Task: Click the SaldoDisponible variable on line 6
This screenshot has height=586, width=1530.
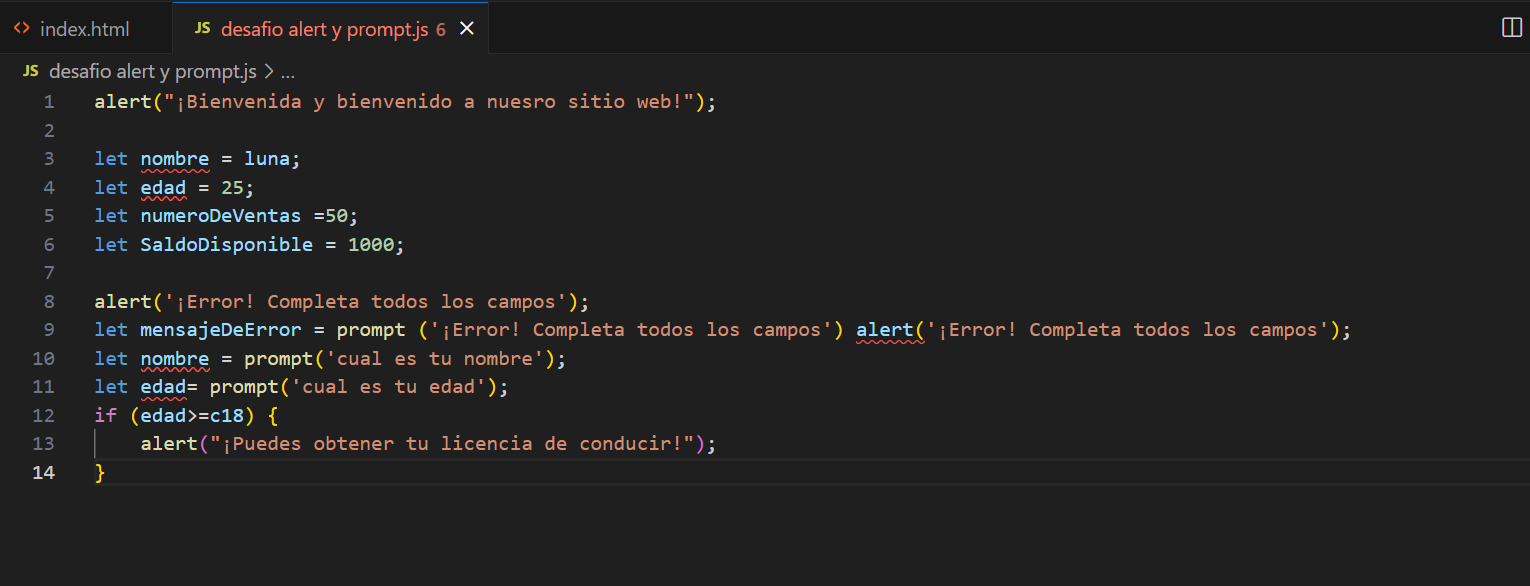Action: [x=226, y=244]
